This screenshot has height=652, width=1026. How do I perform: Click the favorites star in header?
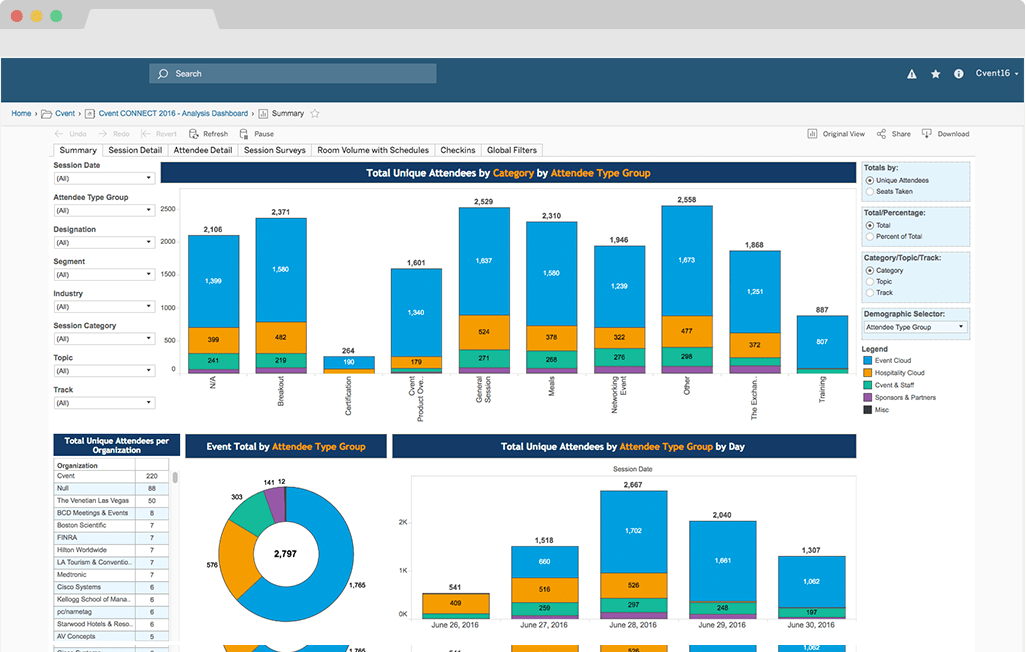(x=935, y=74)
